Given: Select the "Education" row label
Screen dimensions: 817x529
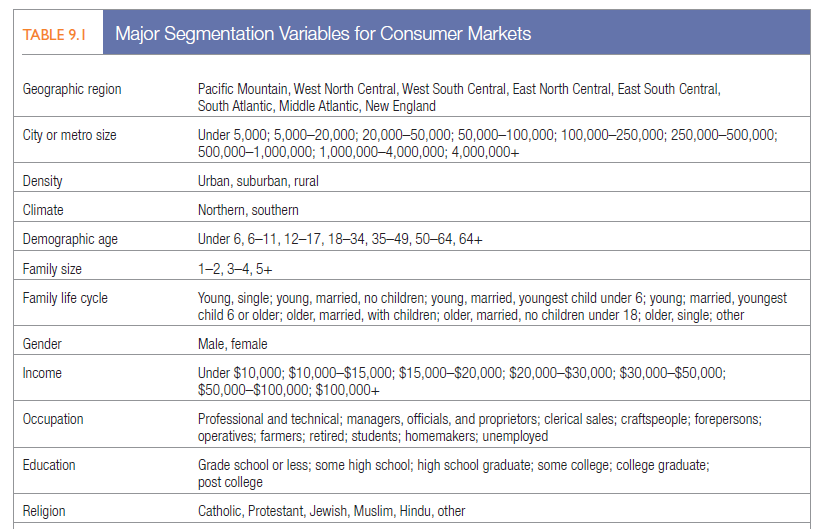Looking at the screenshot, I should click(49, 465).
